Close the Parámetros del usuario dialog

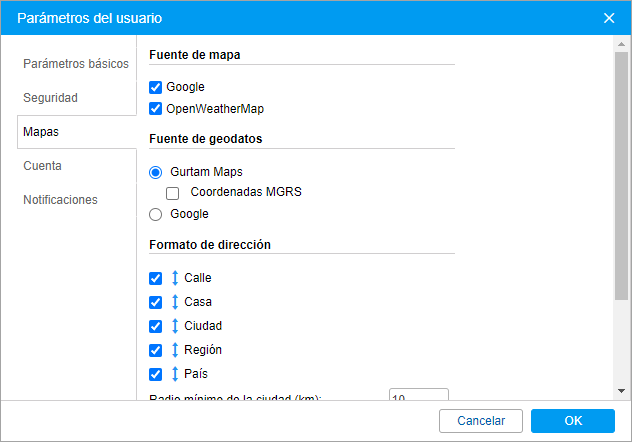(609, 18)
